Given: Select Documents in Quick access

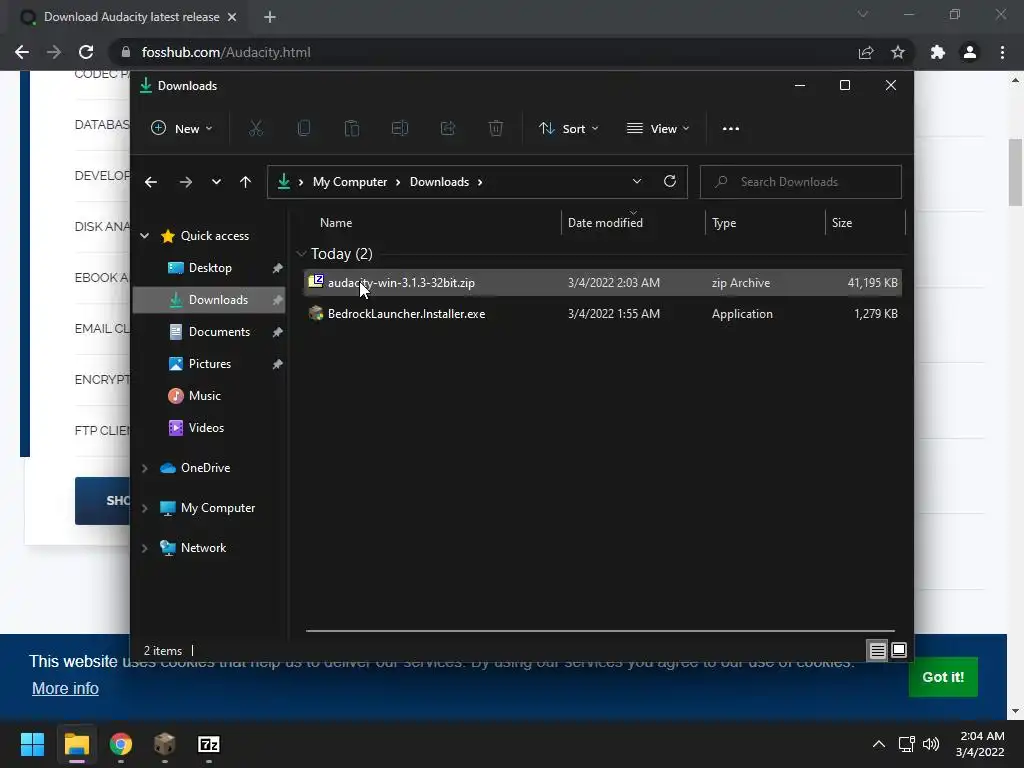Looking at the screenshot, I should click(x=210, y=332).
